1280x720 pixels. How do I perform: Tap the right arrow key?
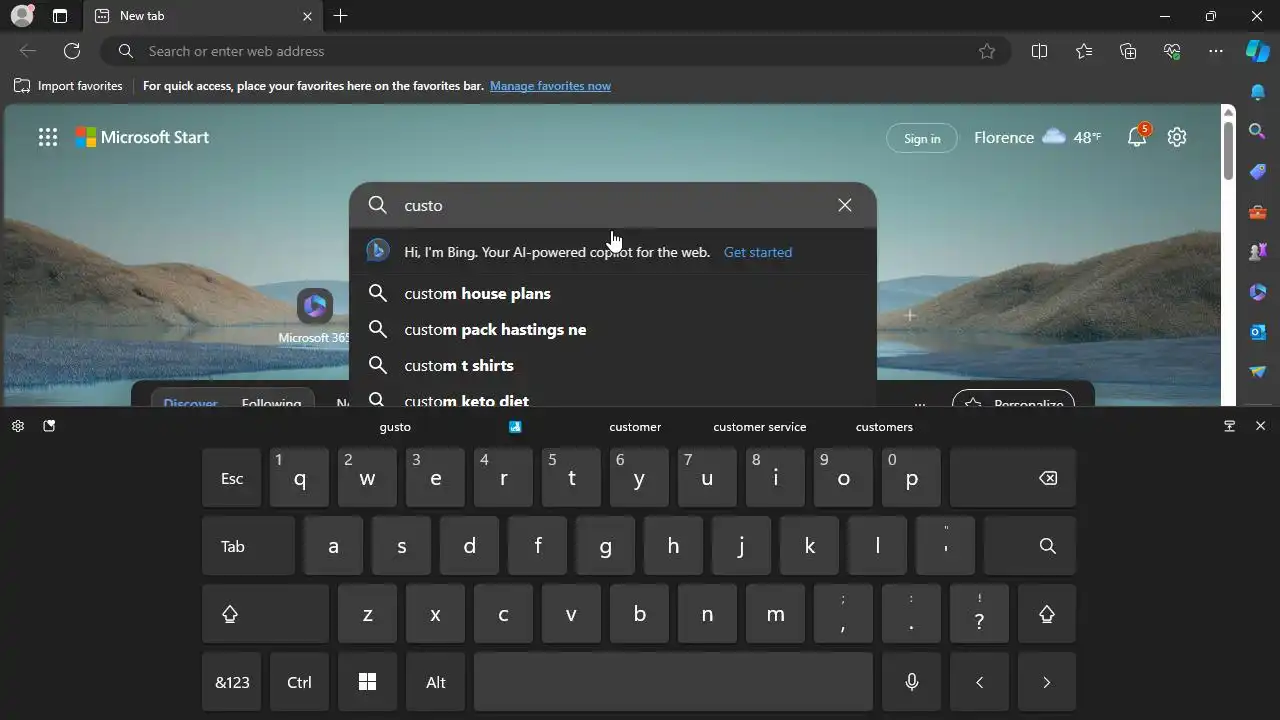pos(1046,682)
